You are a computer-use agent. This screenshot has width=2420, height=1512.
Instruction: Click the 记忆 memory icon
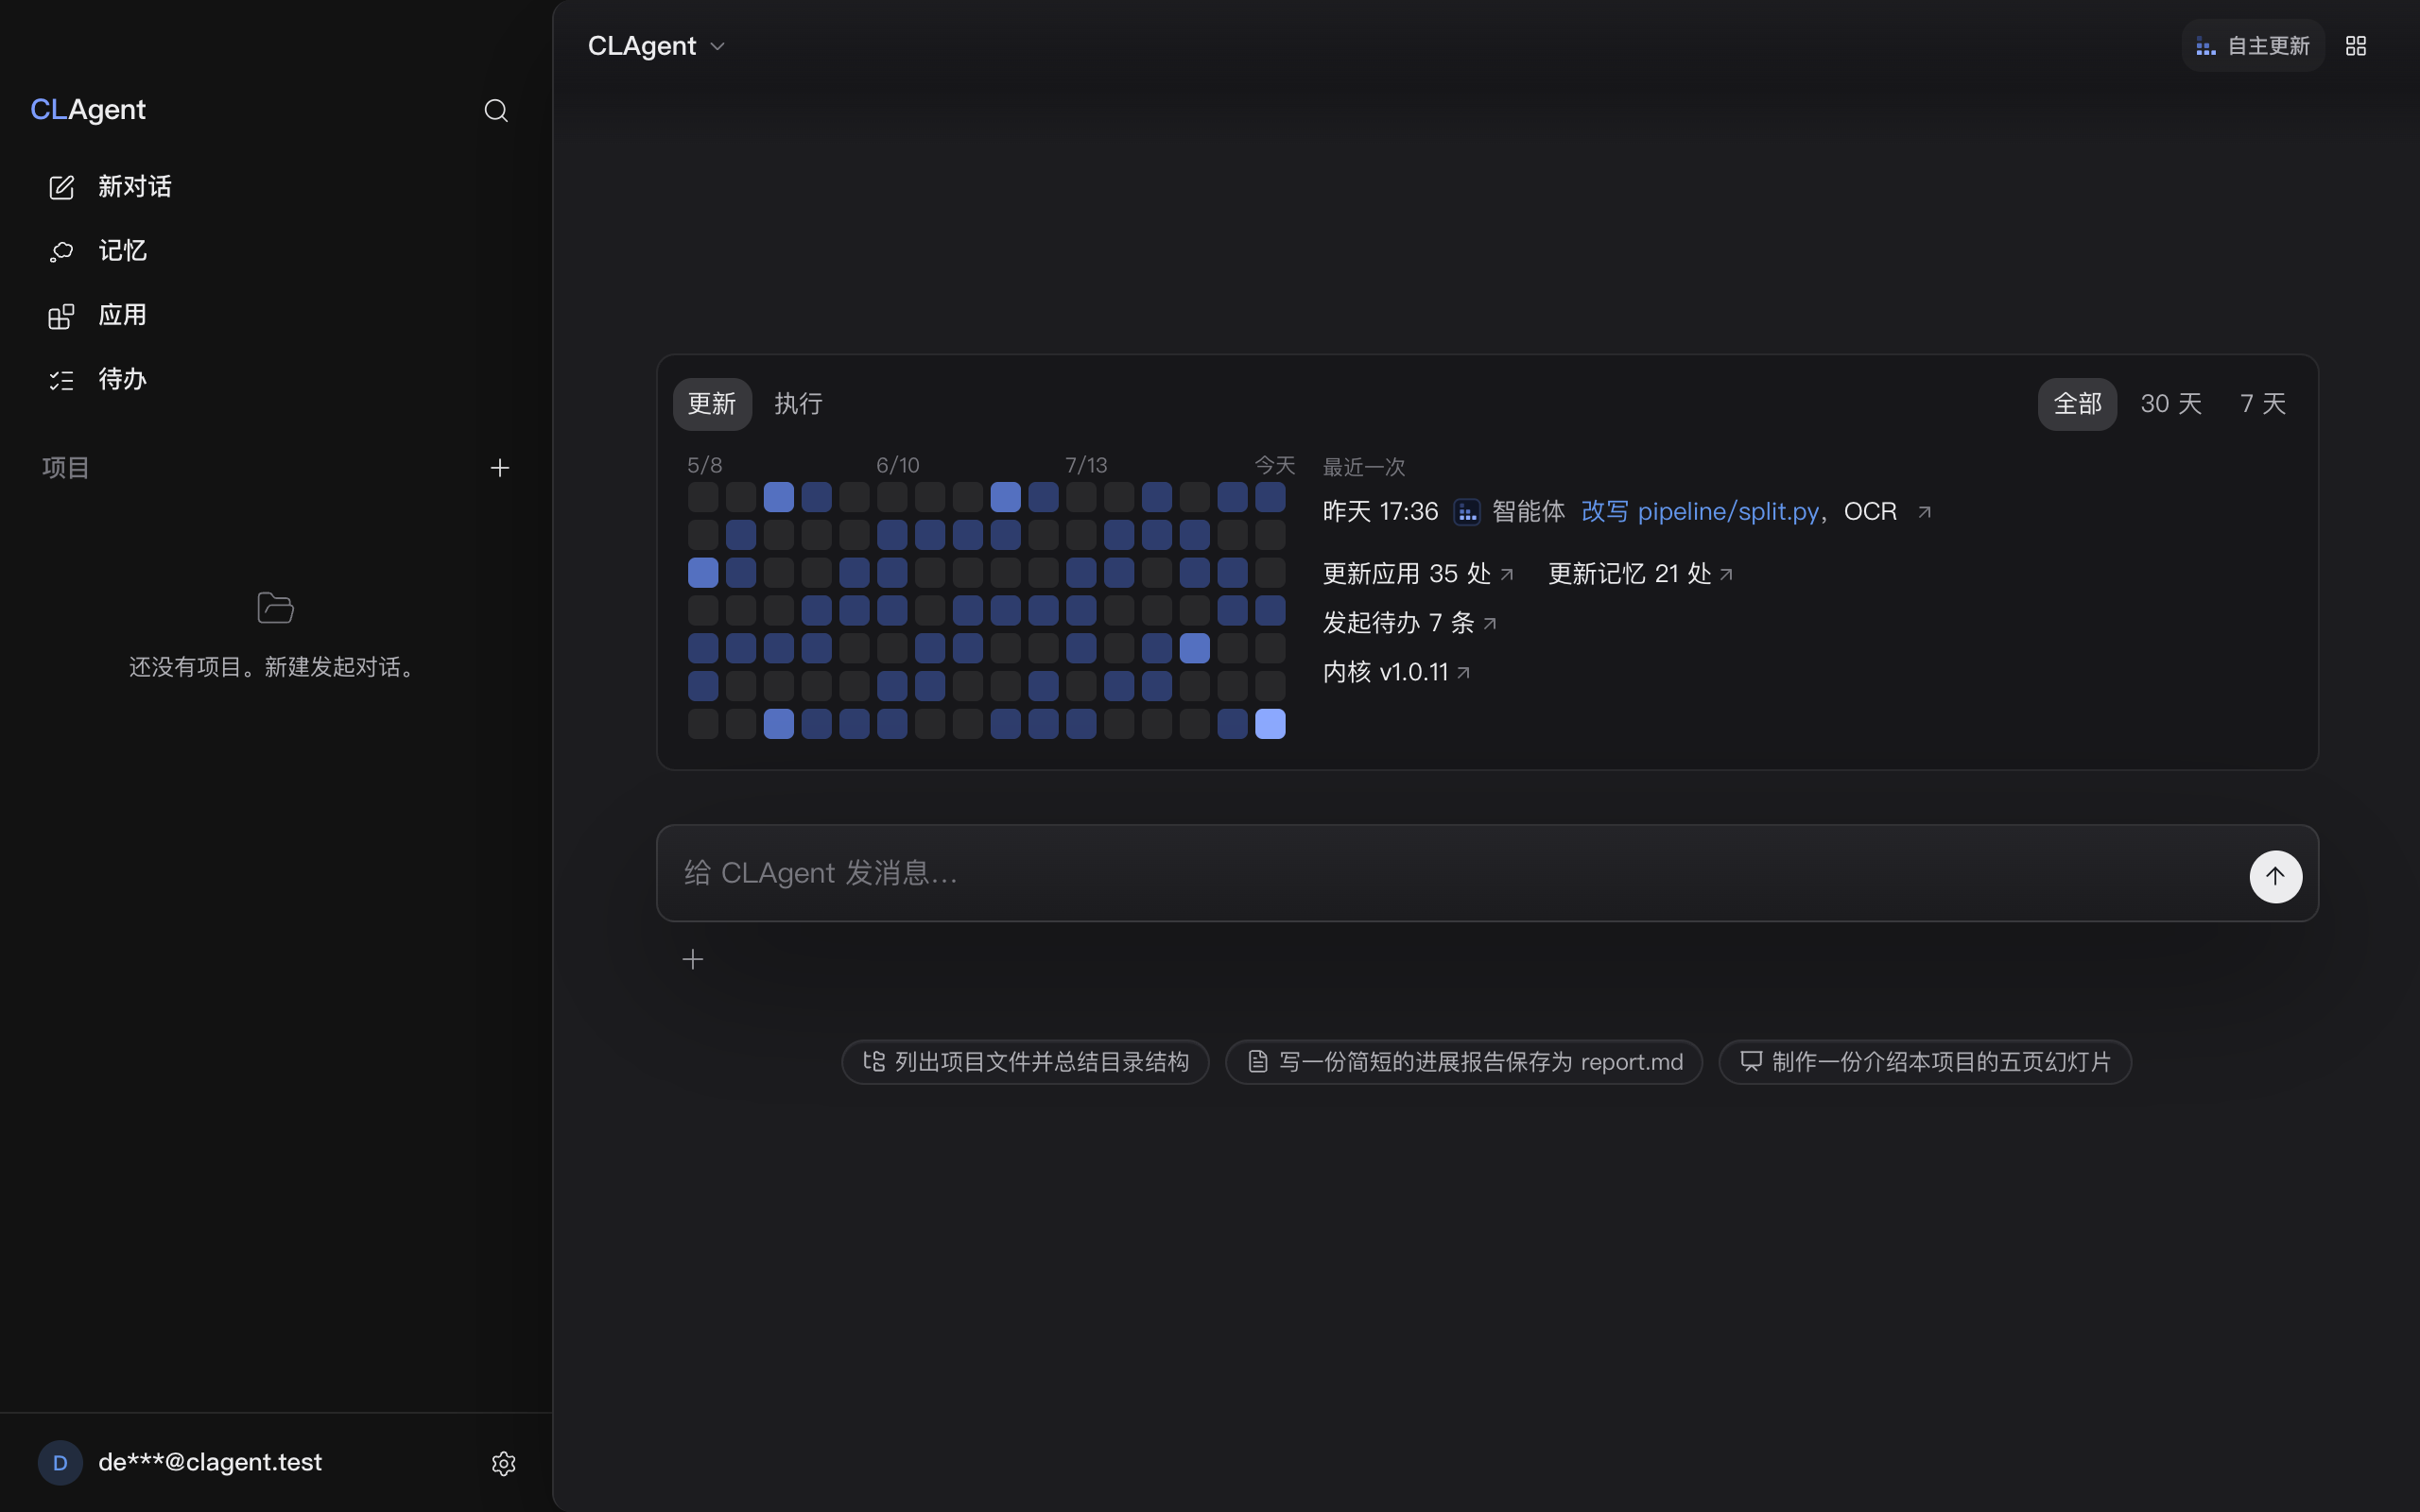coord(61,252)
